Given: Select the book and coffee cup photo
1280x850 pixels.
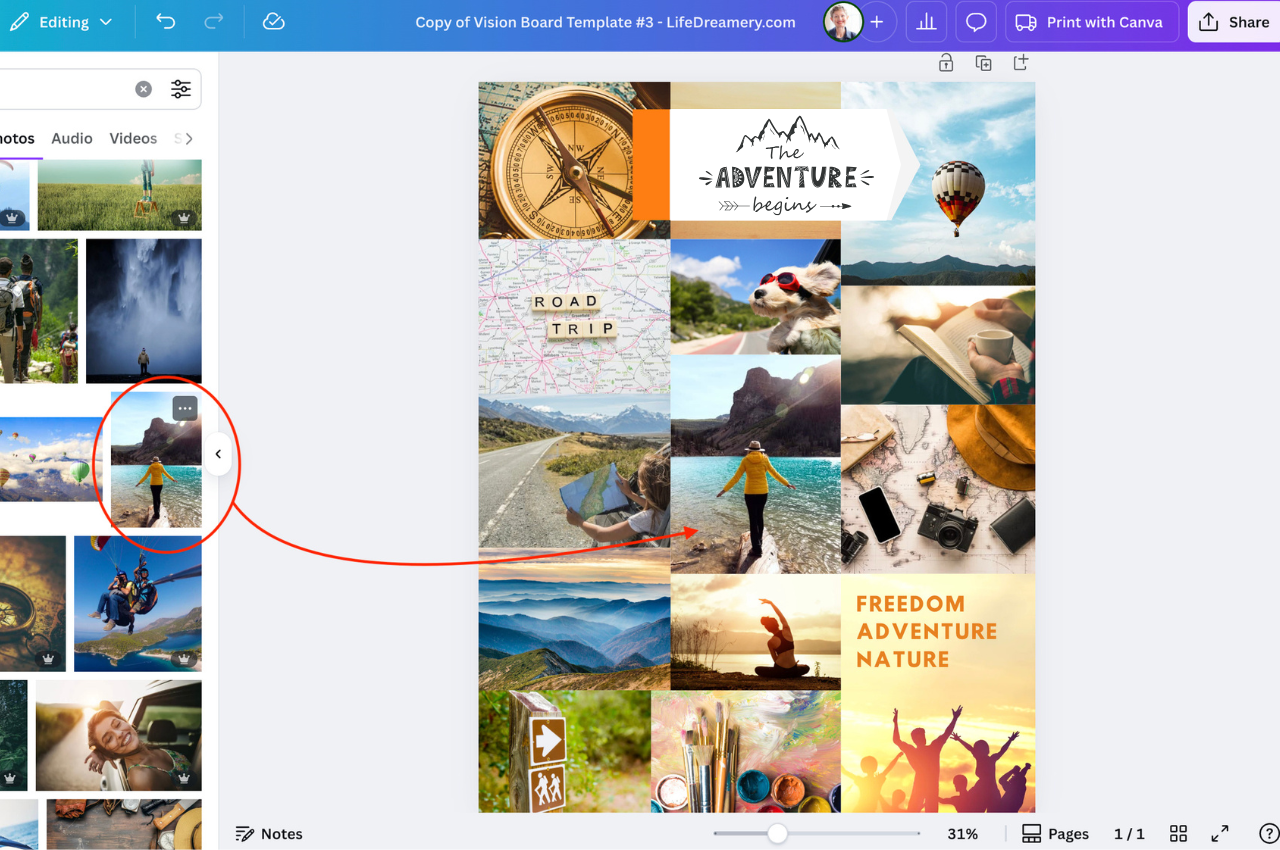Looking at the screenshot, I should [938, 345].
